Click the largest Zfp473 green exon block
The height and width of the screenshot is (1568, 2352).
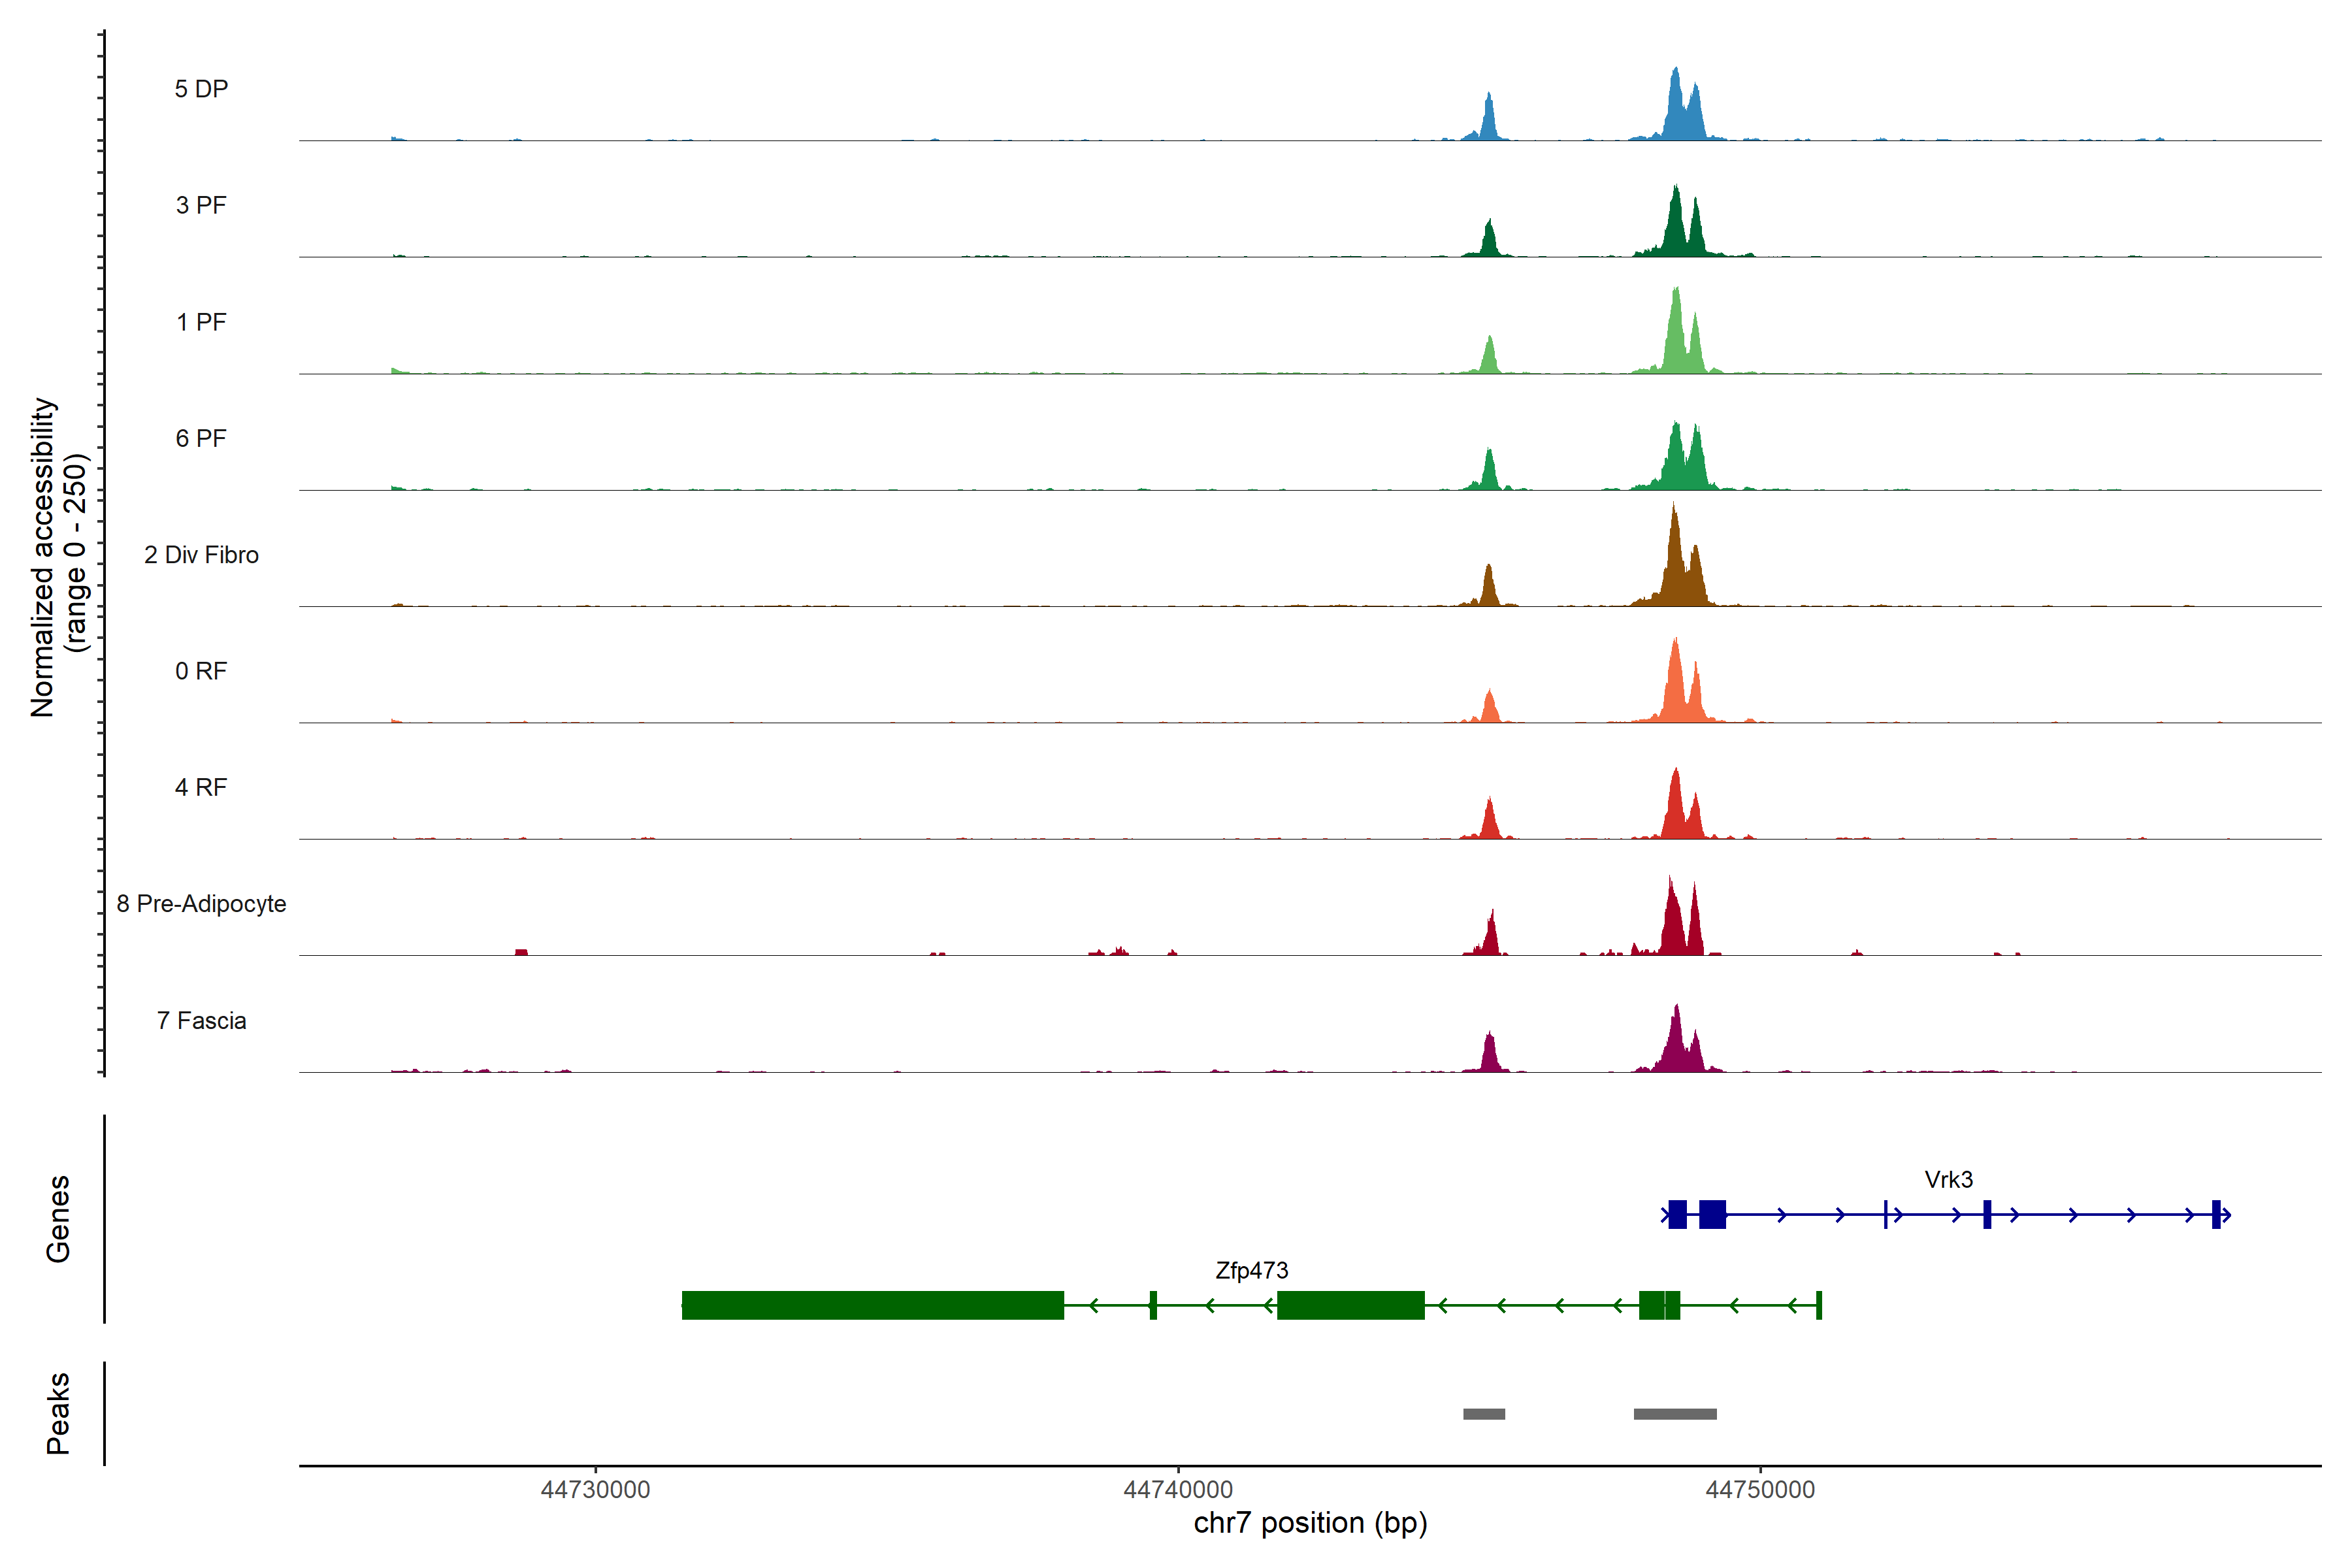(x=872, y=1305)
